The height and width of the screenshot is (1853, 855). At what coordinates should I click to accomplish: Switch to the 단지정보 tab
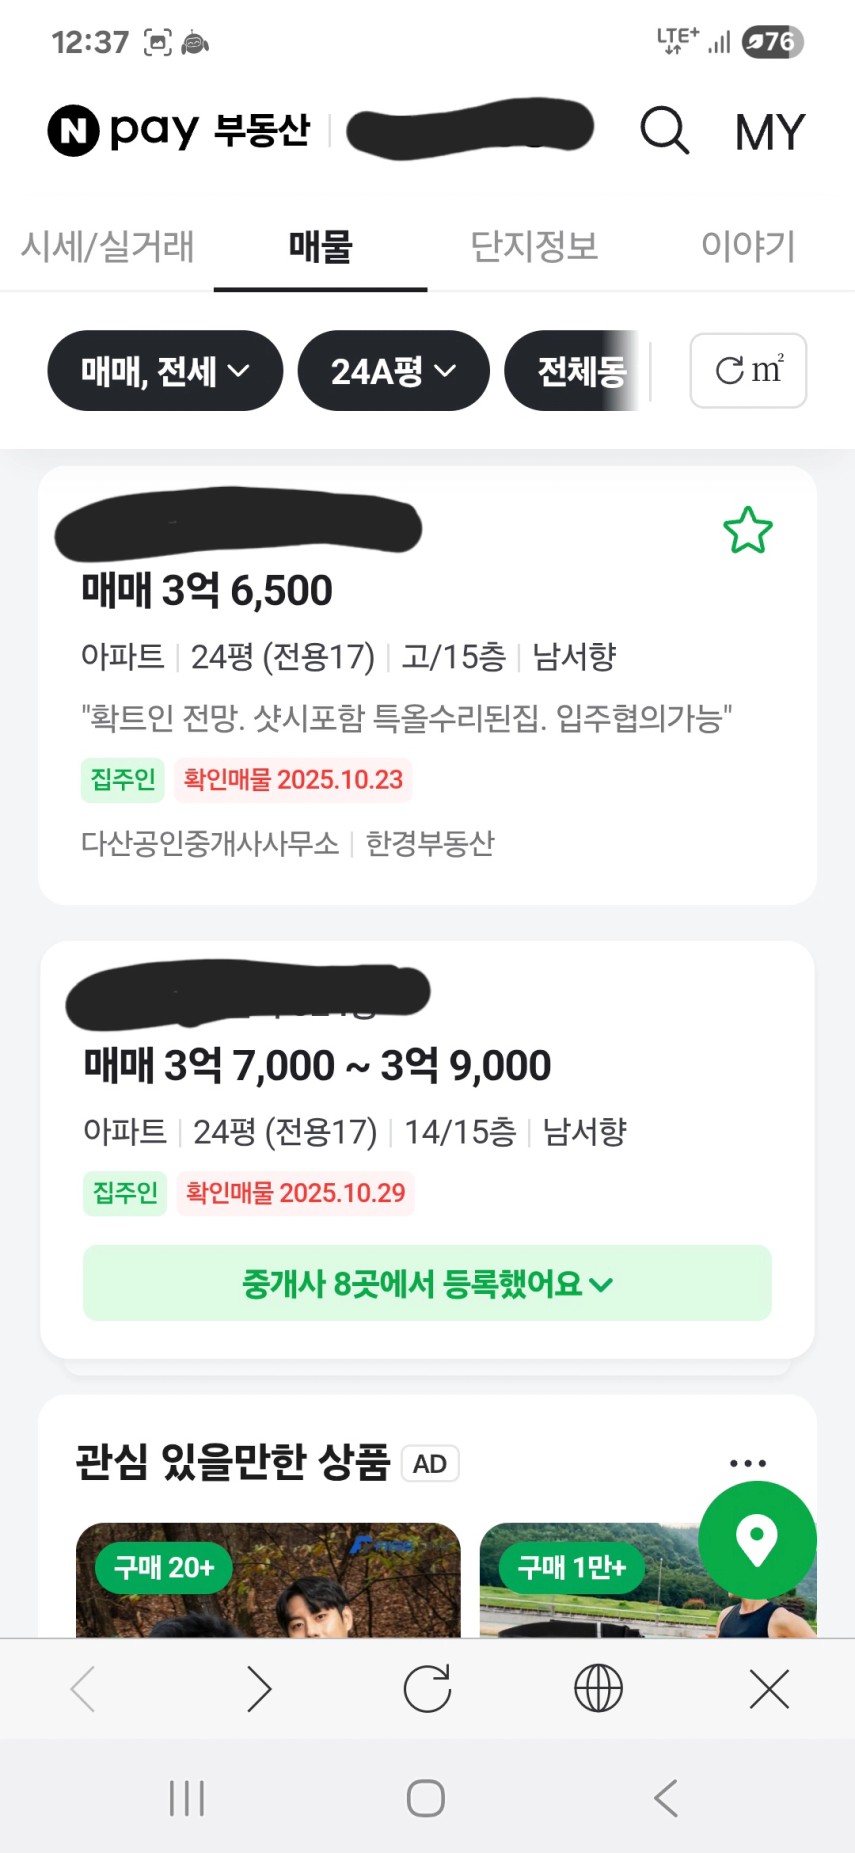click(534, 246)
